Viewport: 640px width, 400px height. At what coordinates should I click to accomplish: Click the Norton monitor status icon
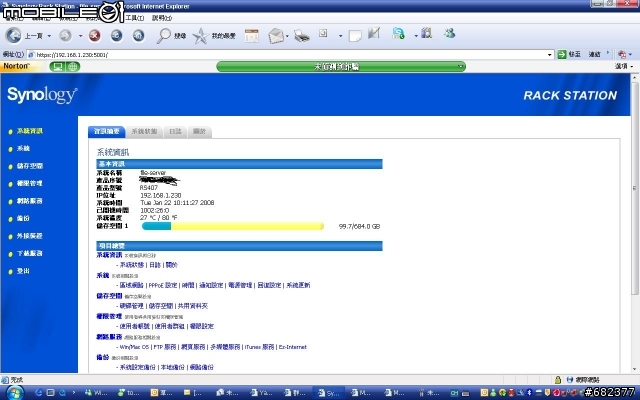[x=58, y=67]
